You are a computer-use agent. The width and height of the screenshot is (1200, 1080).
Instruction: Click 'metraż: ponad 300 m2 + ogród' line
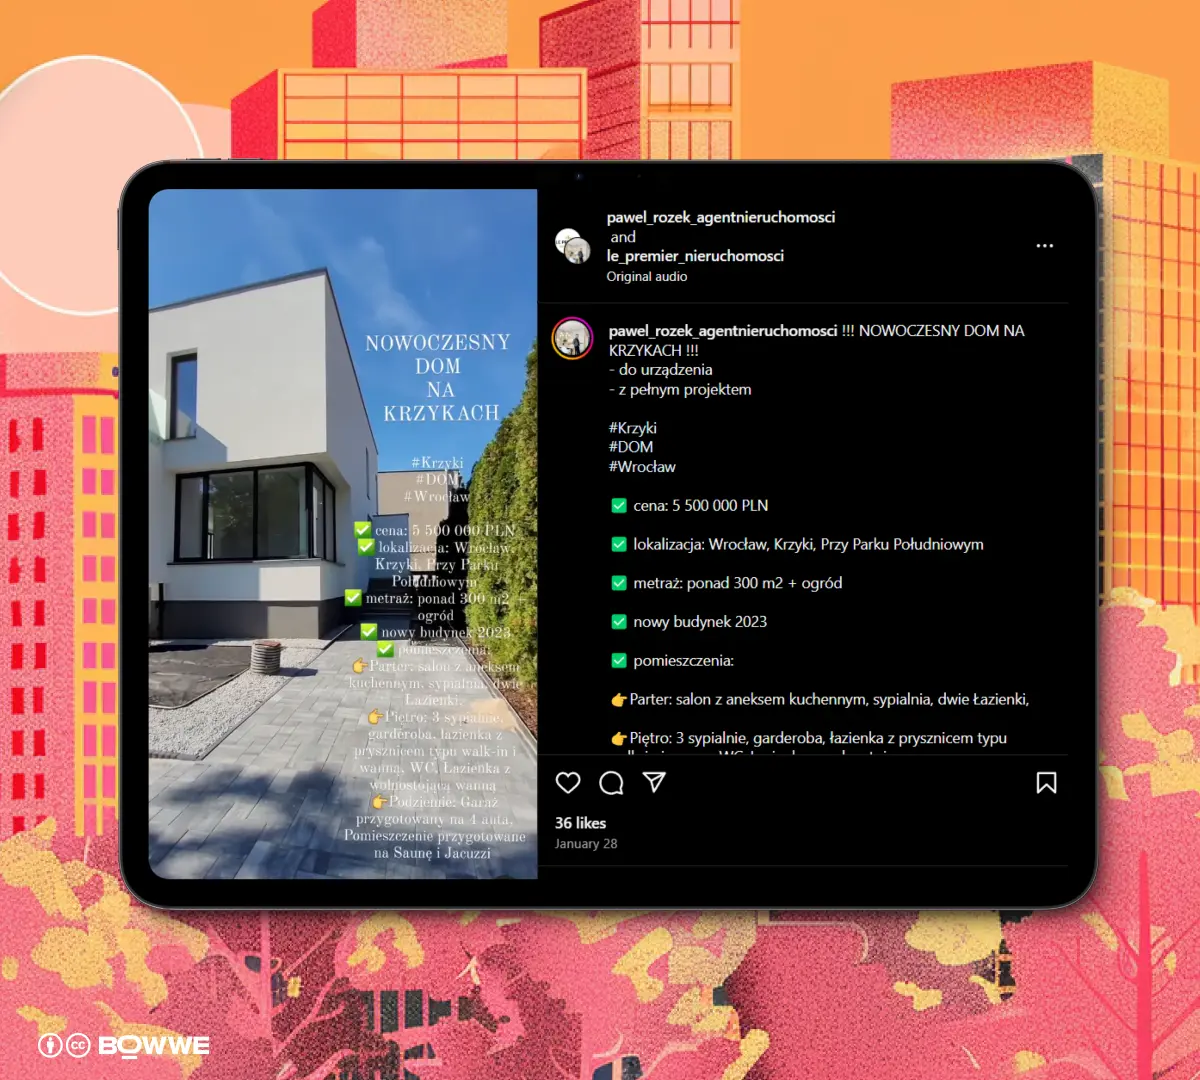[x=726, y=583]
